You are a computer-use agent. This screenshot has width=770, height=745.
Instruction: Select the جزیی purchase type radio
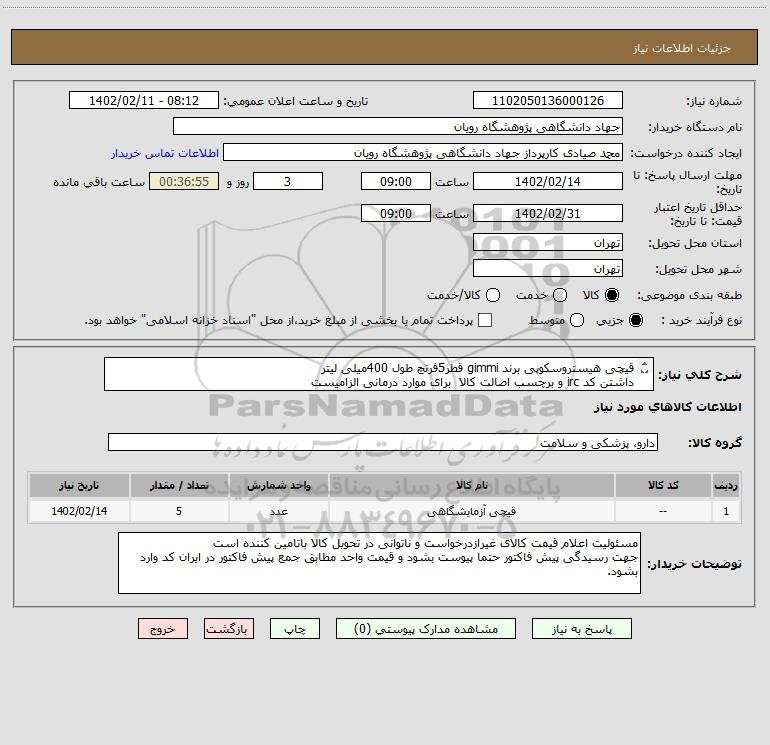(x=636, y=320)
